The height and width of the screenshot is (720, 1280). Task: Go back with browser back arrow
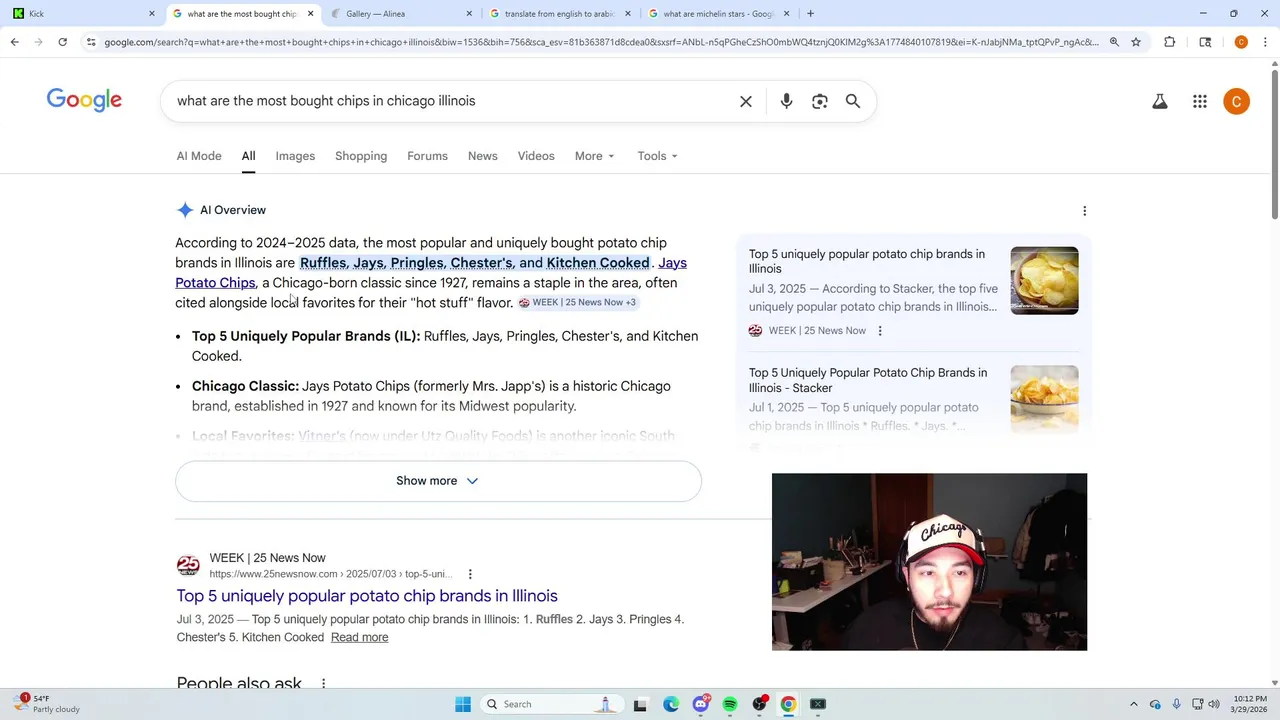(x=14, y=42)
